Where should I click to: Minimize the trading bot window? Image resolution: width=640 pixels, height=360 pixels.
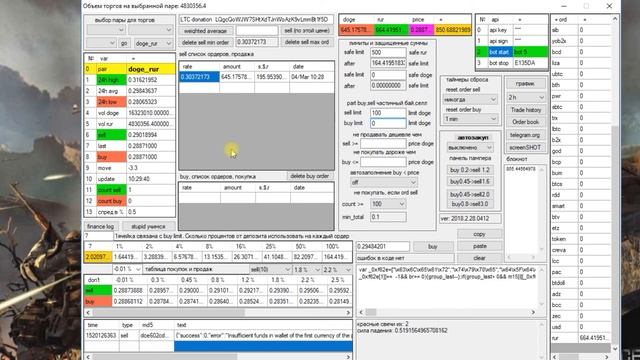564,6
